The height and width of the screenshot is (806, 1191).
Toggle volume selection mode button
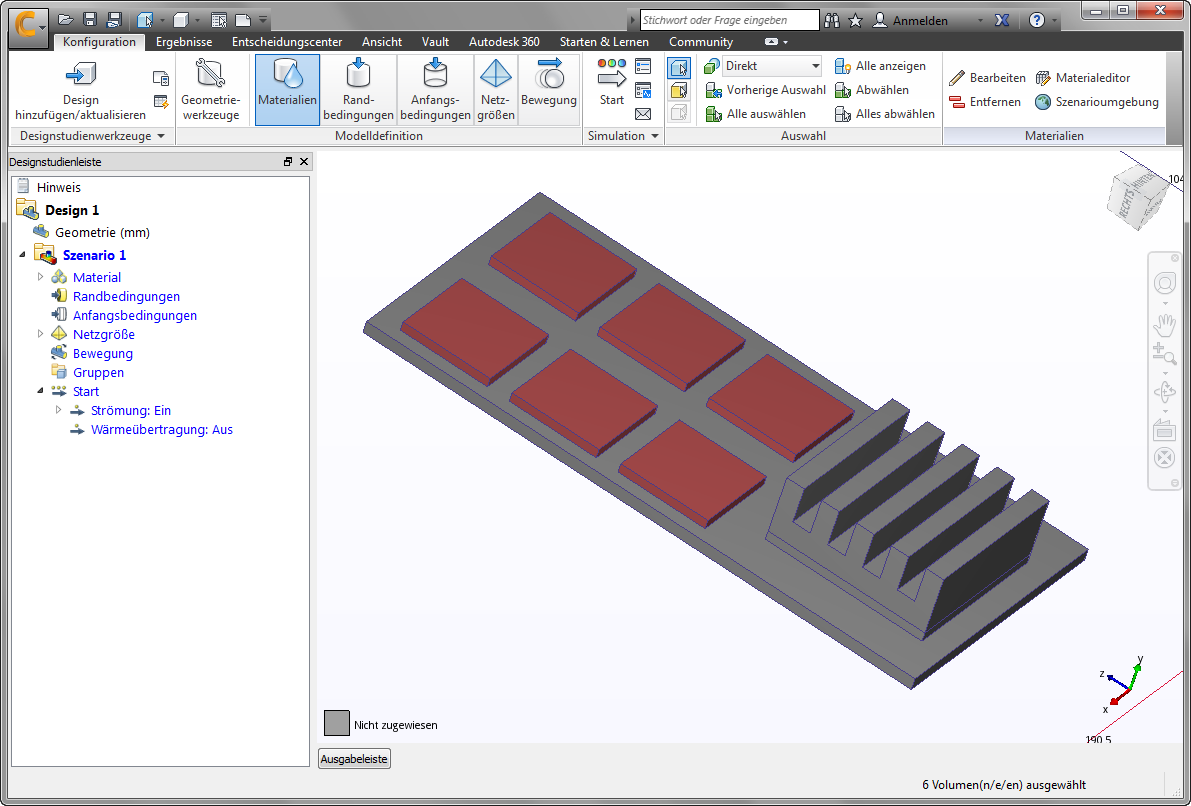pos(678,68)
